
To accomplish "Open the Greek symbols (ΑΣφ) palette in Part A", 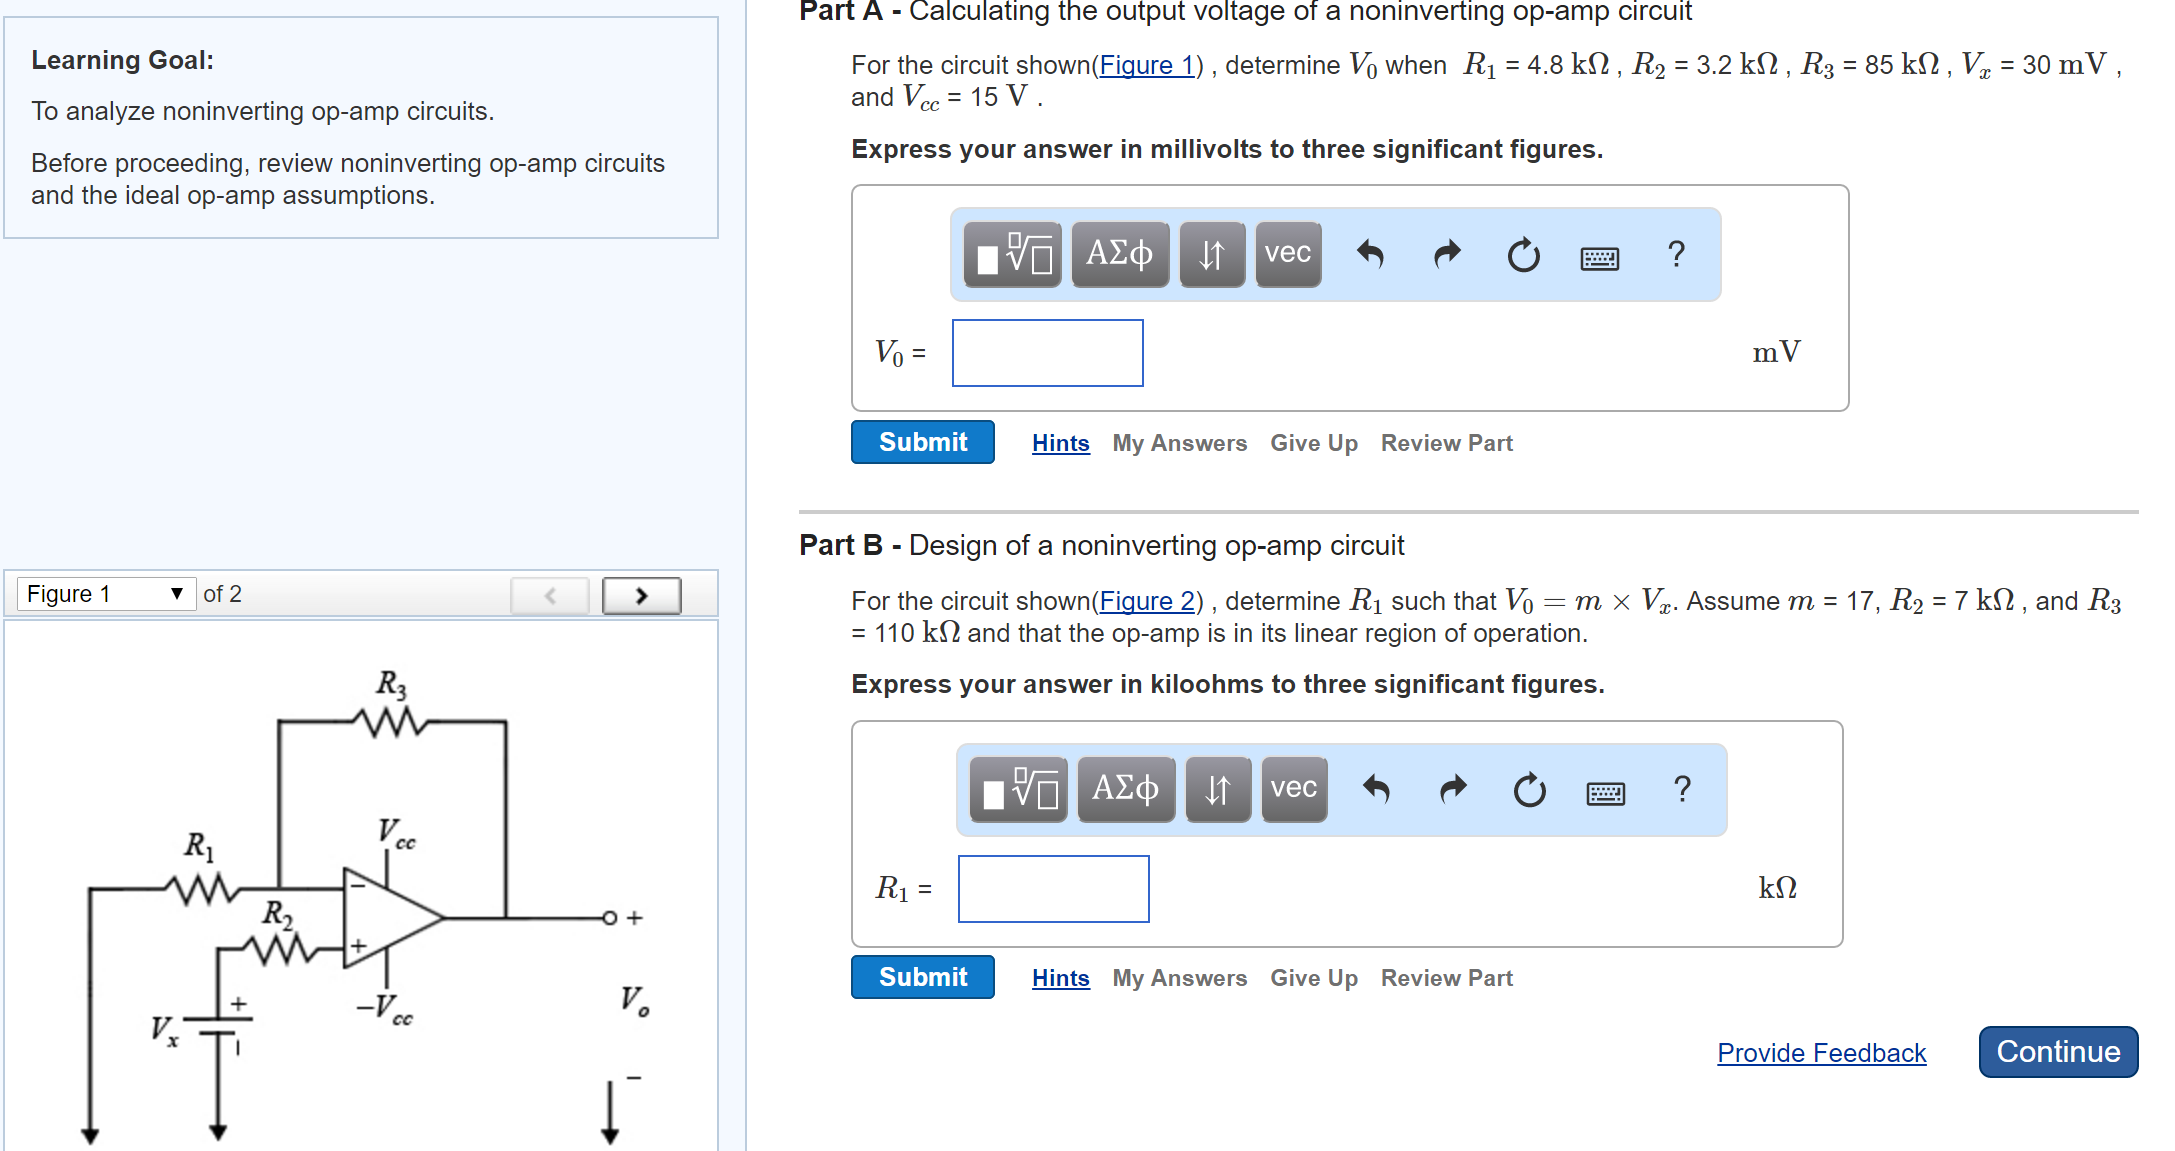I will click(x=1119, y=255).
